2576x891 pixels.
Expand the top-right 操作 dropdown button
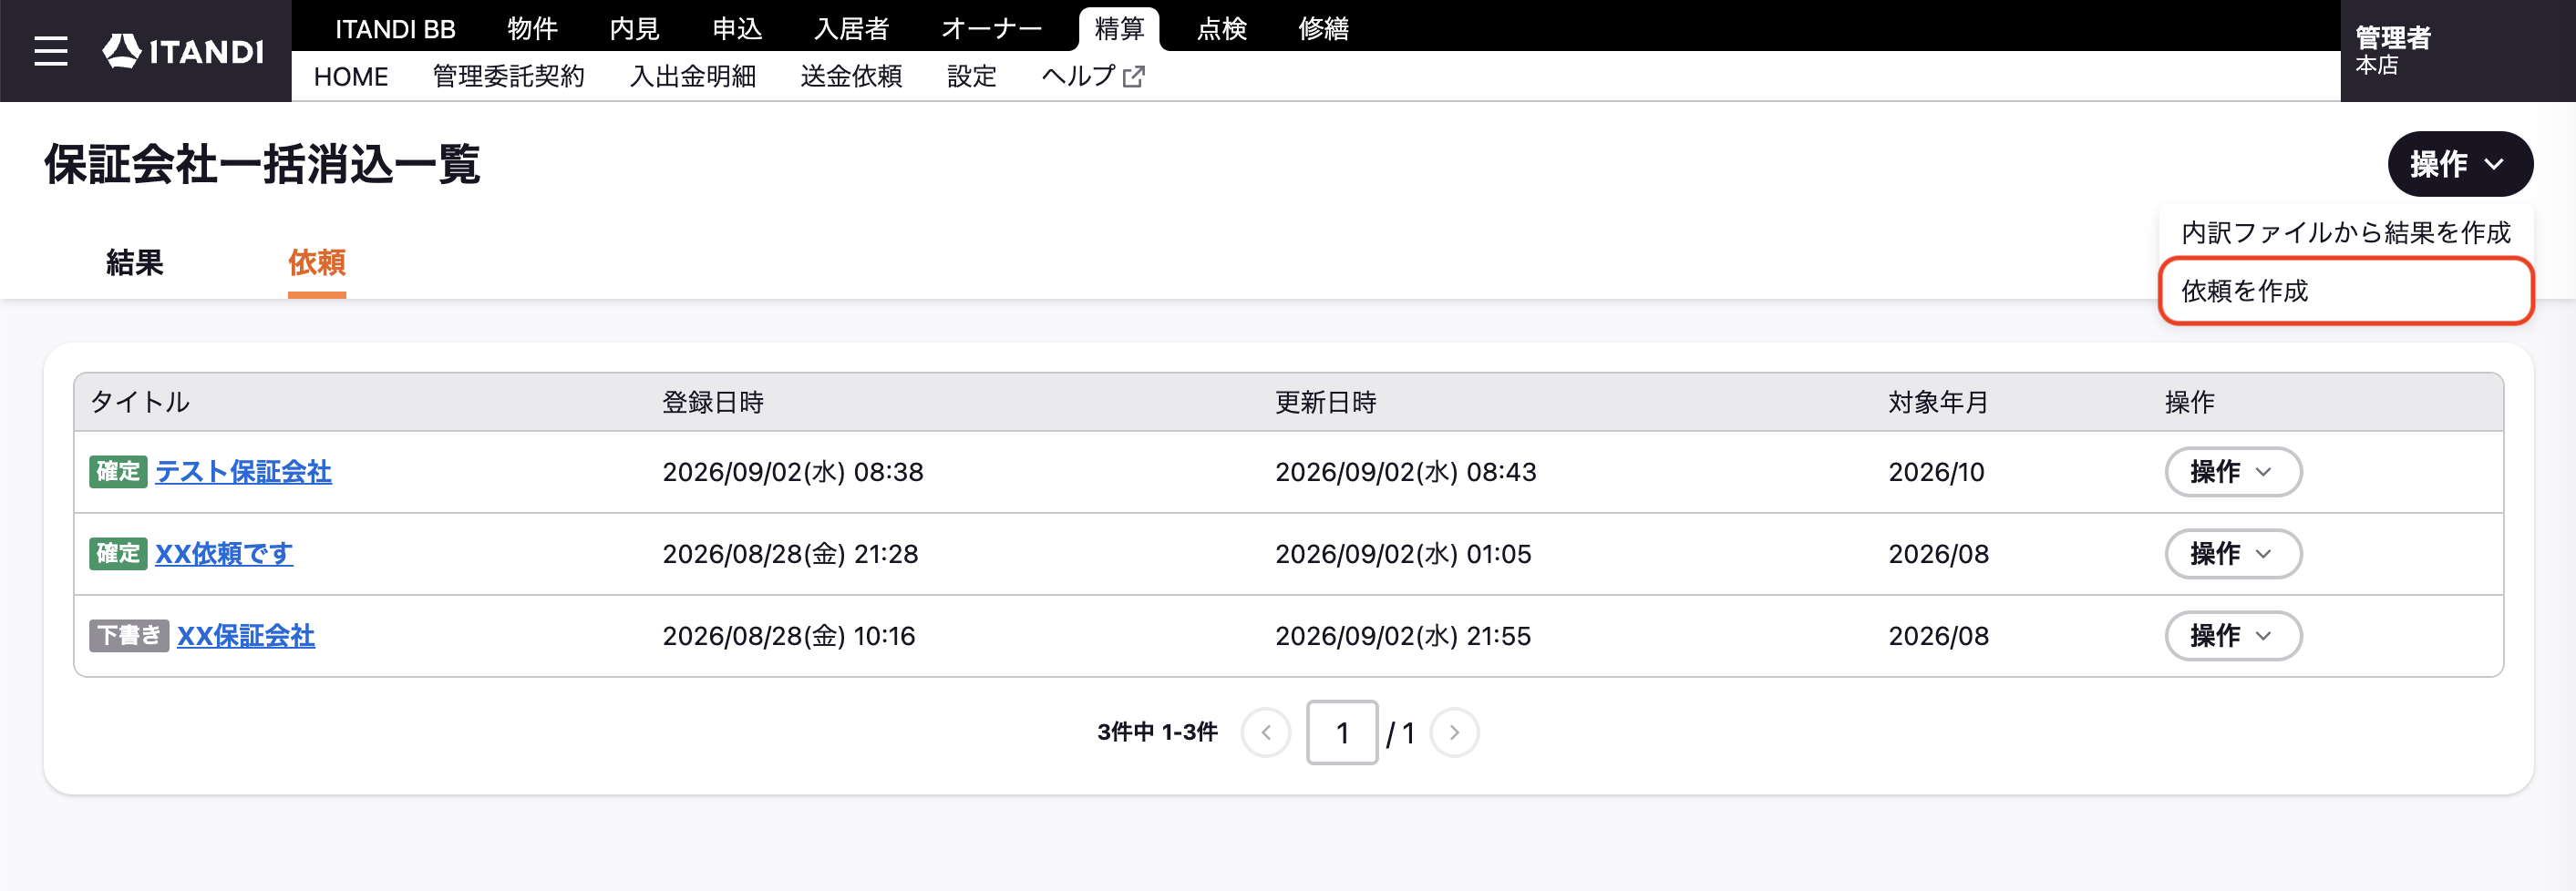pos(2459,164)
